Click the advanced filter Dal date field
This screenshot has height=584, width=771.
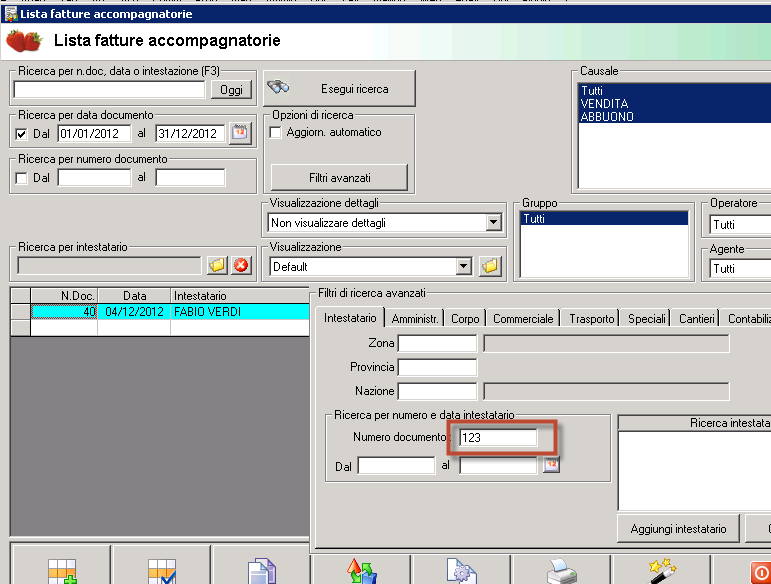point(396,466)
